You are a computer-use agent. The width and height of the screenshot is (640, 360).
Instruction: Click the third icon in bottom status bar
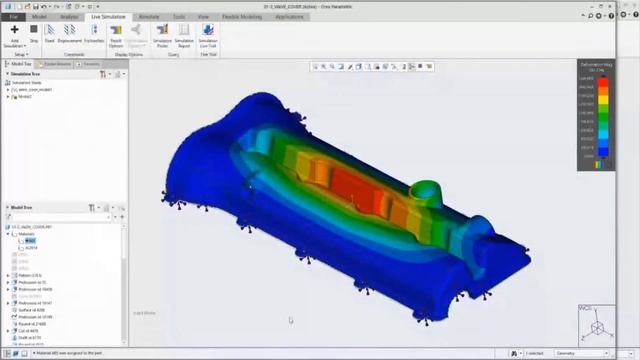click(x=24, y=353)
